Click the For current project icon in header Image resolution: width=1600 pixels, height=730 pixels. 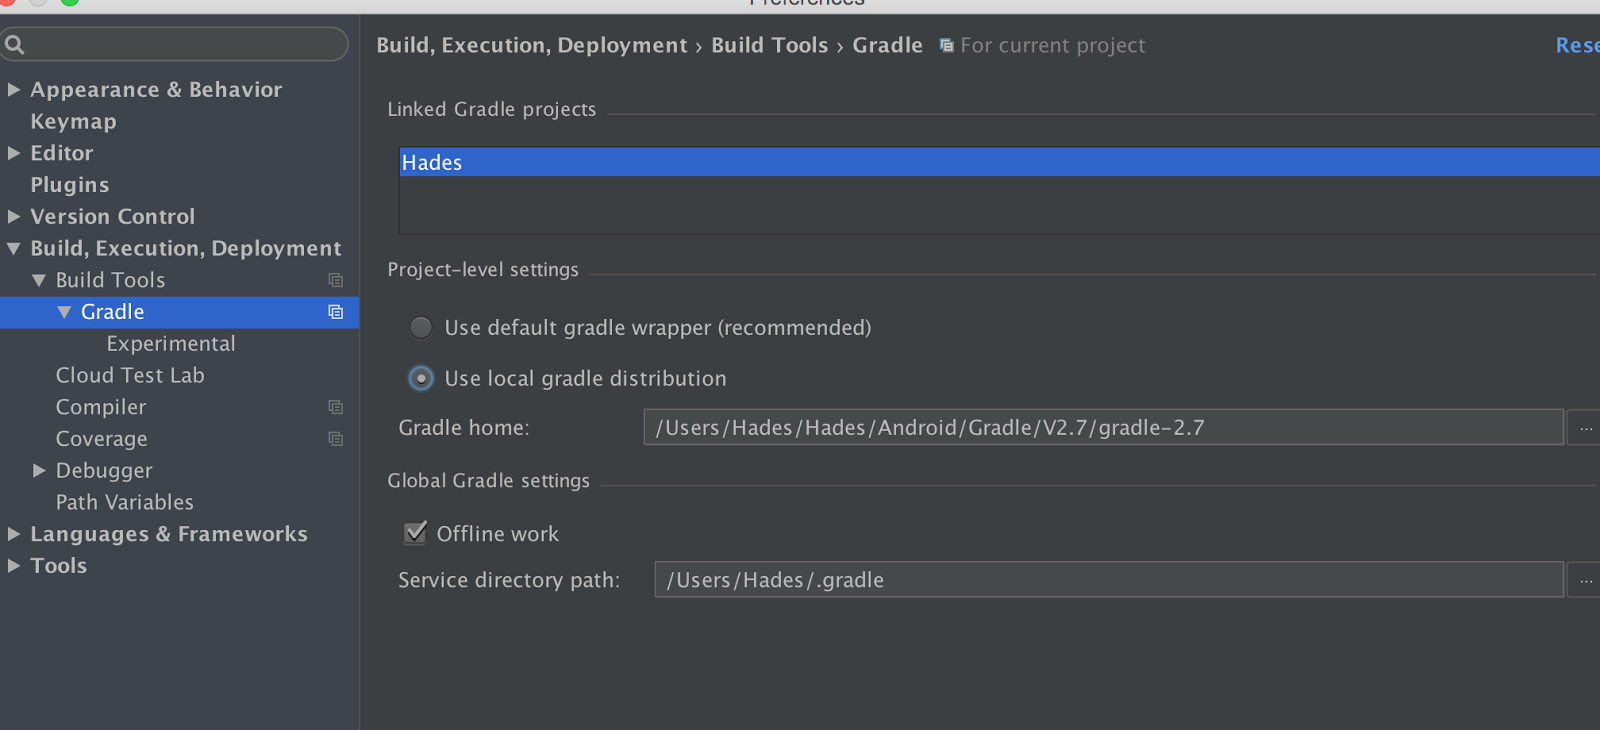pyautogui.click(x=946, y=45)
